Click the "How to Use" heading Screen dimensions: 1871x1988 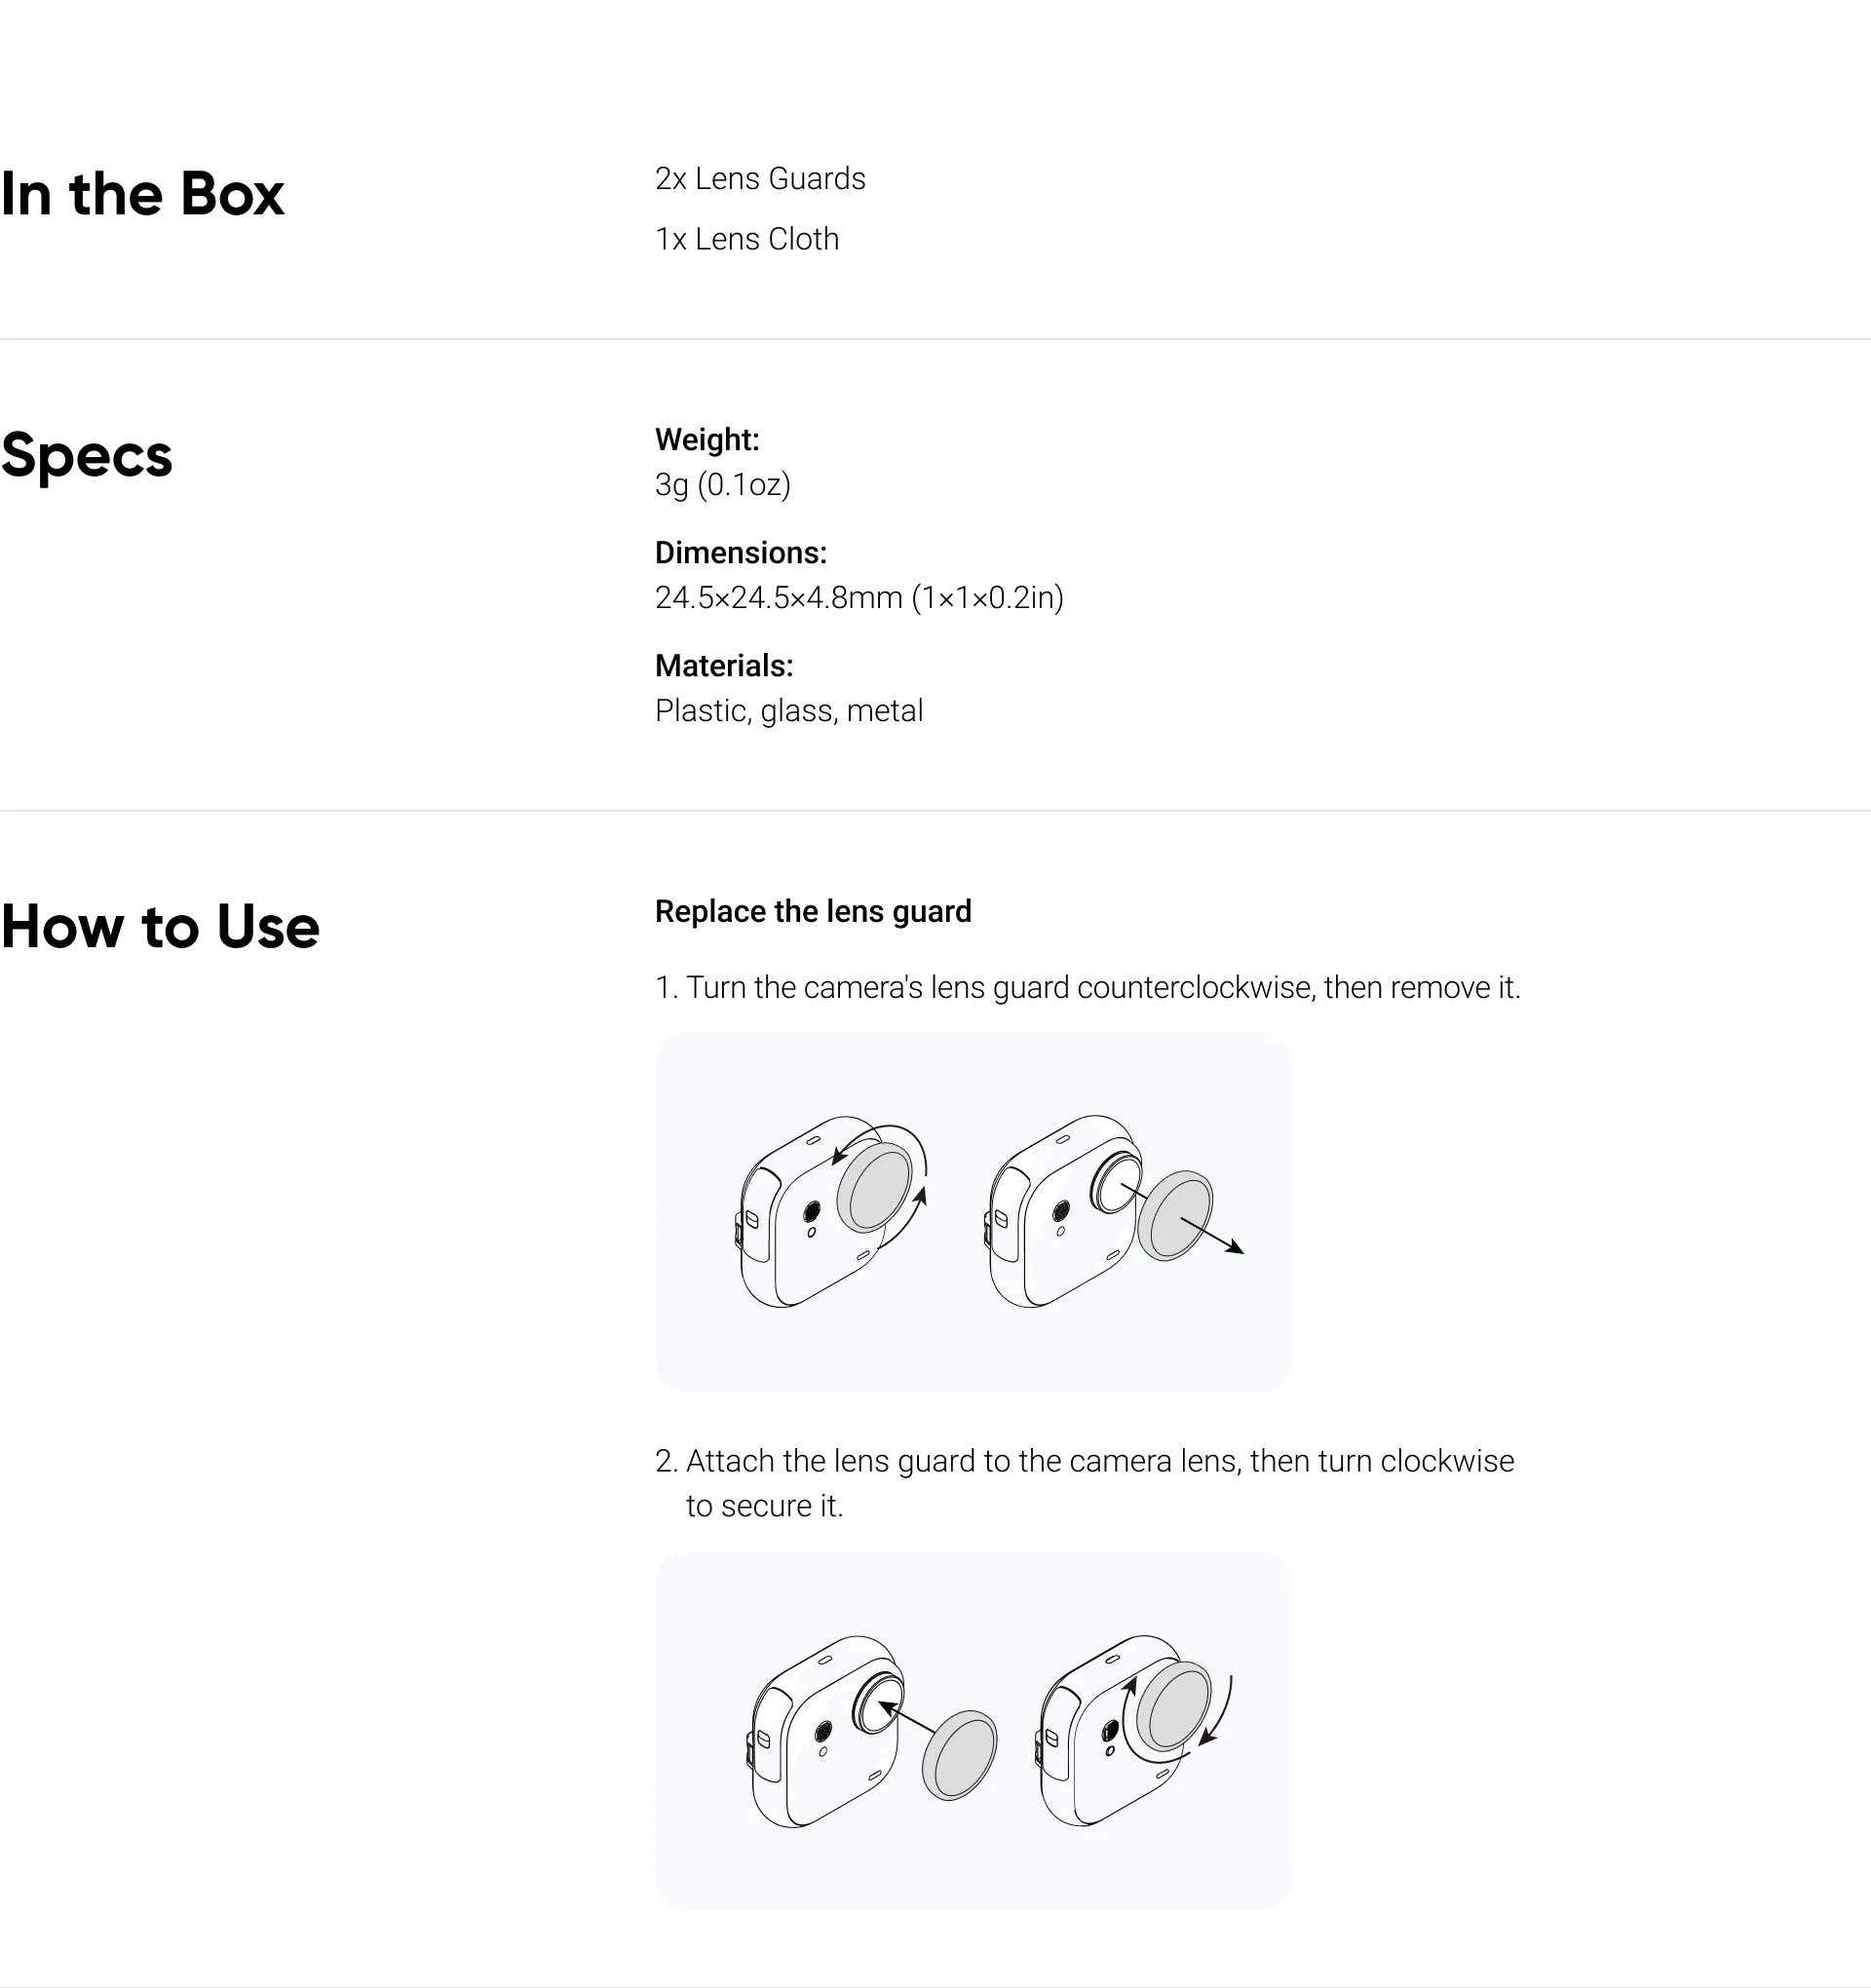click(160, 926)
